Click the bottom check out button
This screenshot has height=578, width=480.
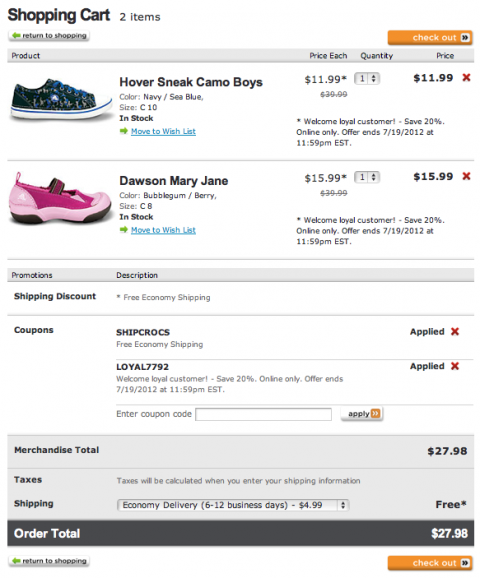[x=430, y=563]
